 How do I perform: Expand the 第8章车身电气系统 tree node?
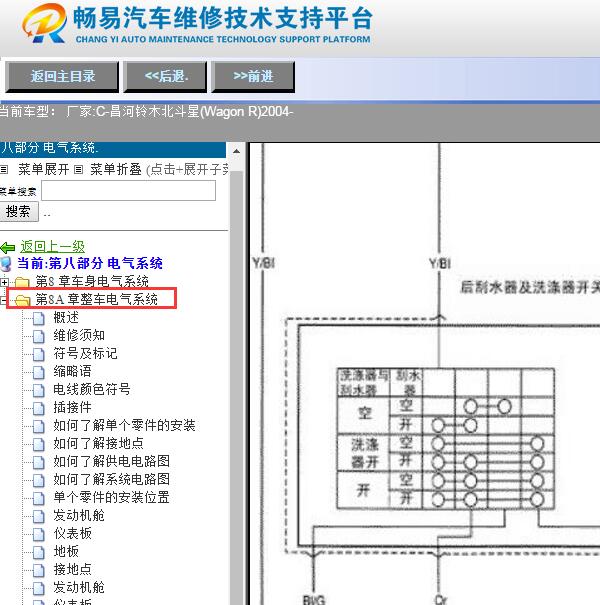click(x=4, y=282)
